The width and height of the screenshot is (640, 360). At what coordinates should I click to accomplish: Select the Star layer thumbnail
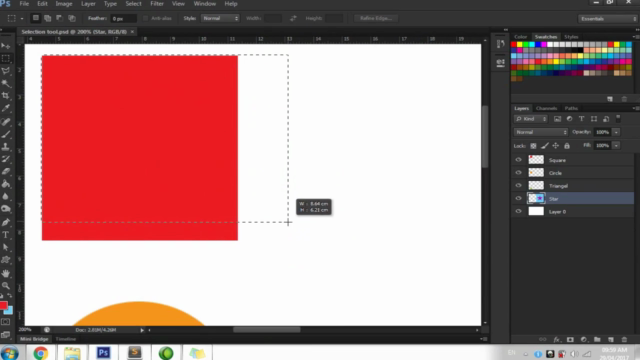click(x=536, y=198)
